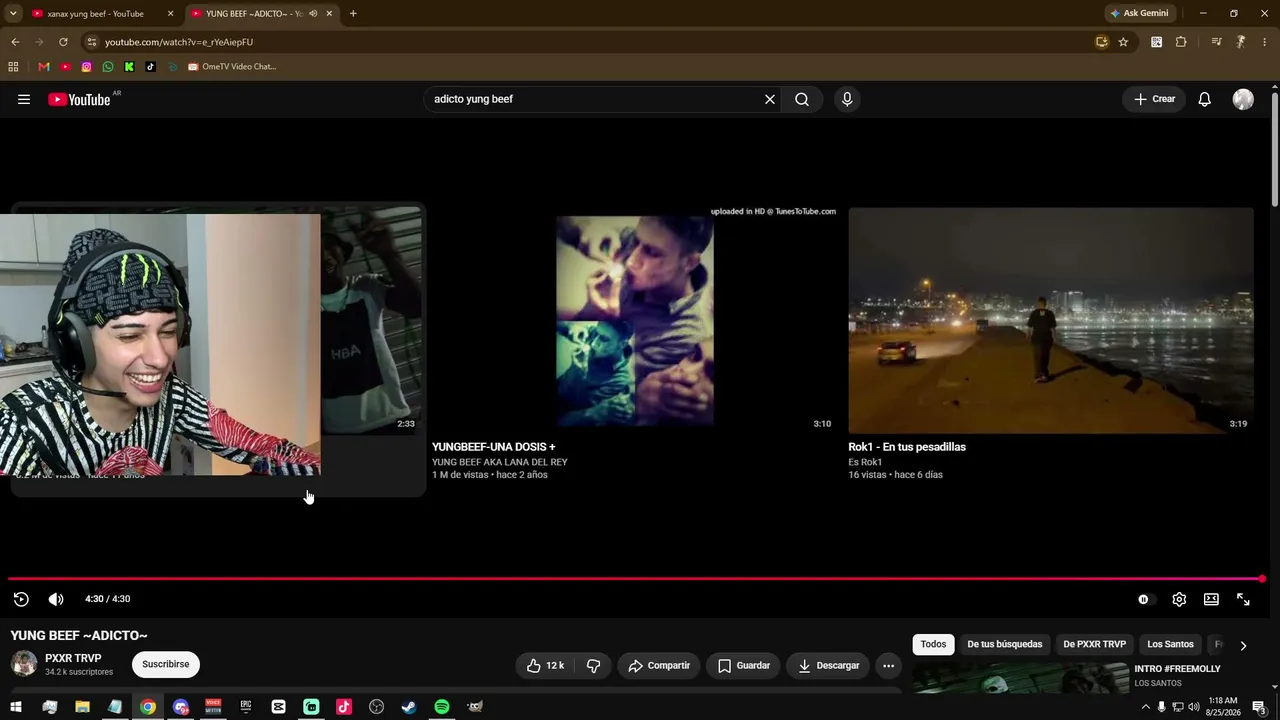
Task: Bookmark this page with the star
Action: coord(1123,42)
